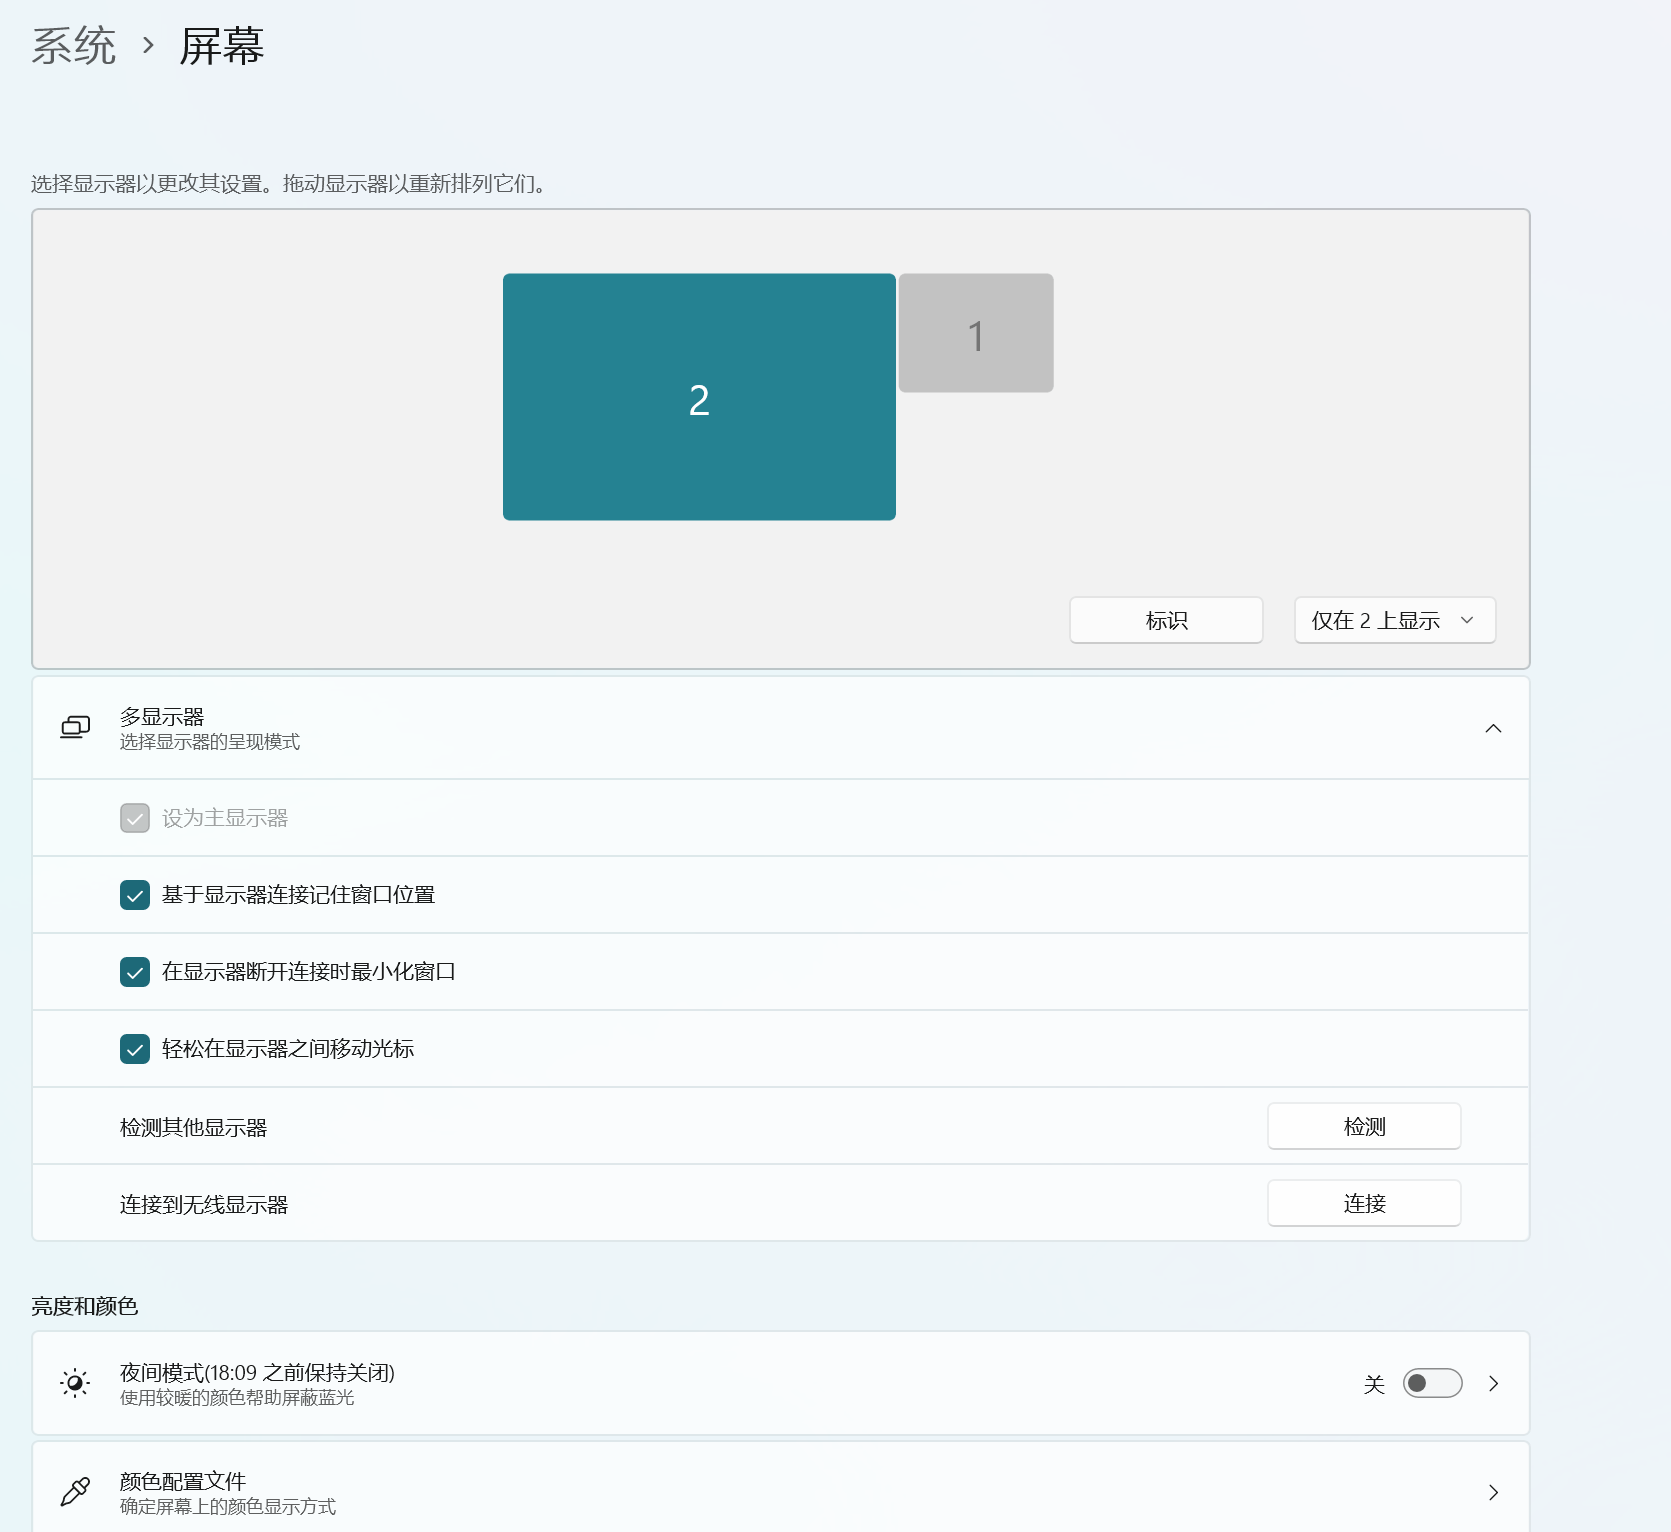Viewport: 1671px width, 1532px height.
Task: Click the 检测其他显示器 label
Action: tap(194, 1128)
